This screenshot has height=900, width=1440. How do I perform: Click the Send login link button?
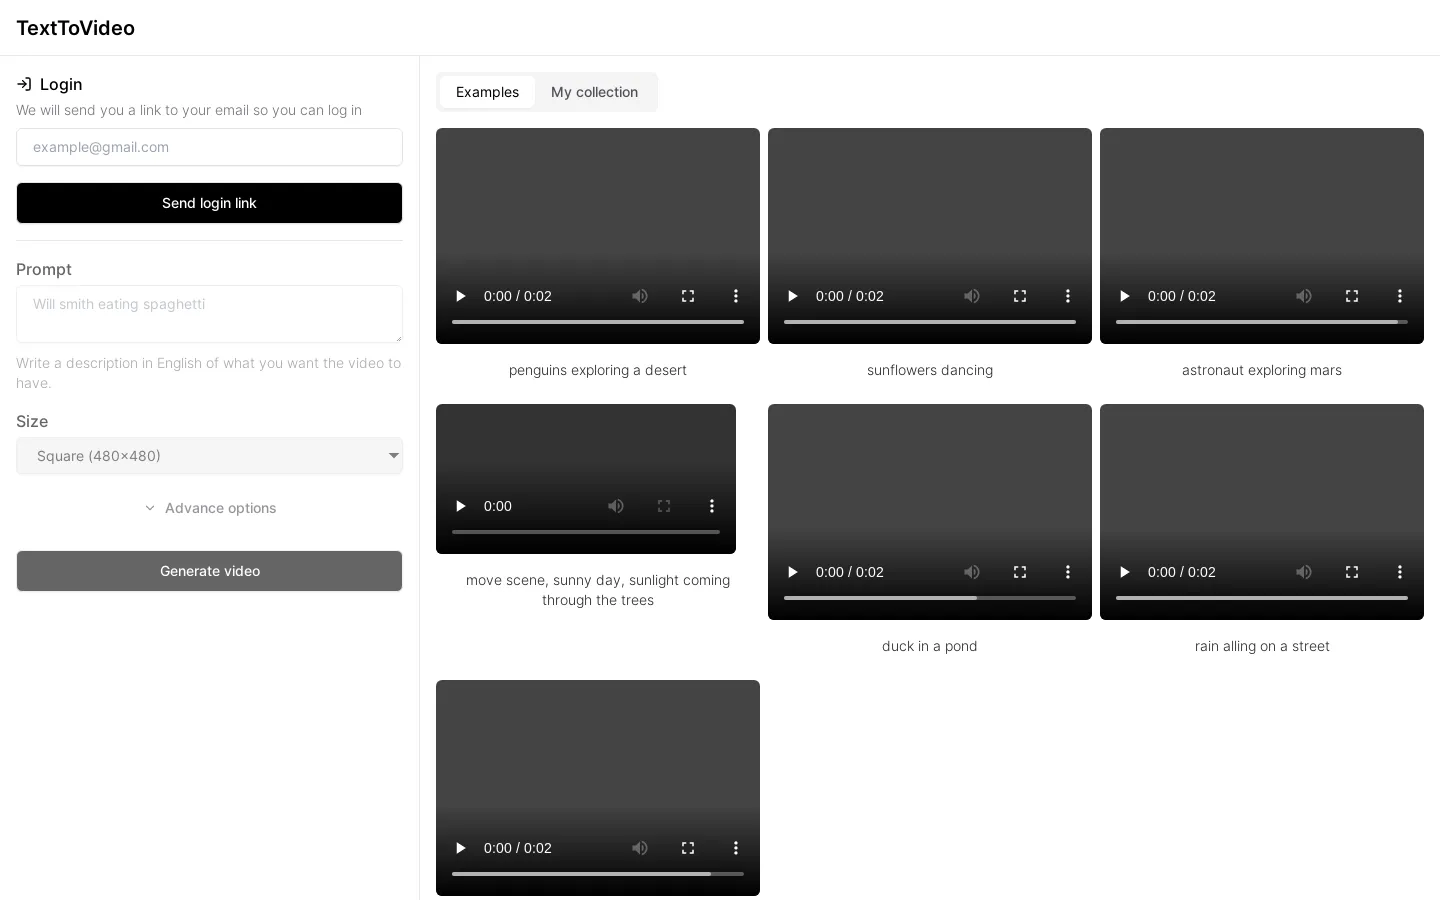click(x=209, y=203)
